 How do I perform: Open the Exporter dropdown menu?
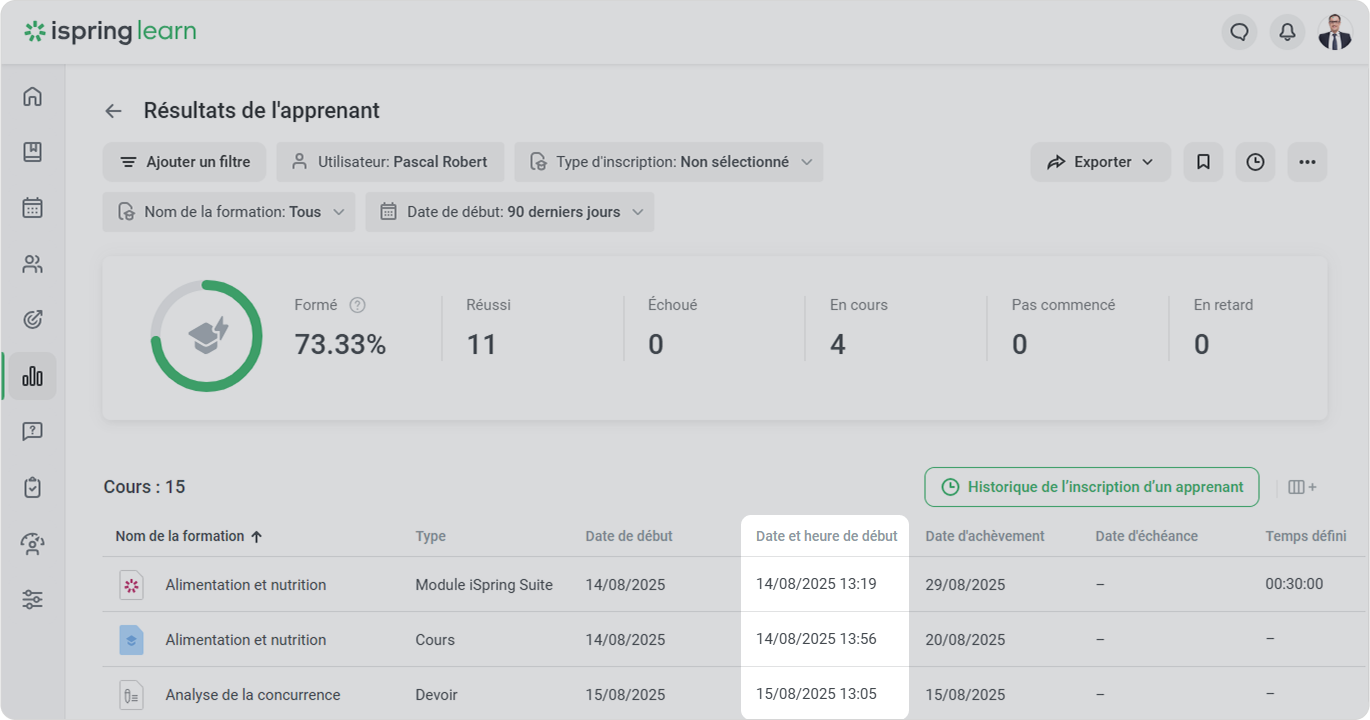(x=1100, y=162)
